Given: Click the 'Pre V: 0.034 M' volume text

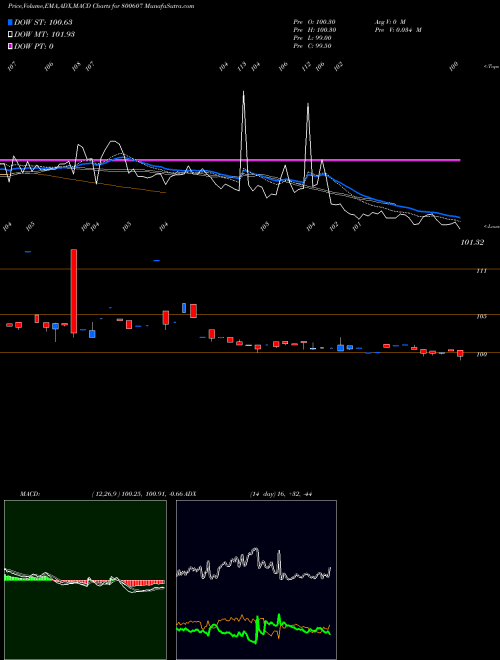Looking at the screenshot, I should tap(398, 30).
